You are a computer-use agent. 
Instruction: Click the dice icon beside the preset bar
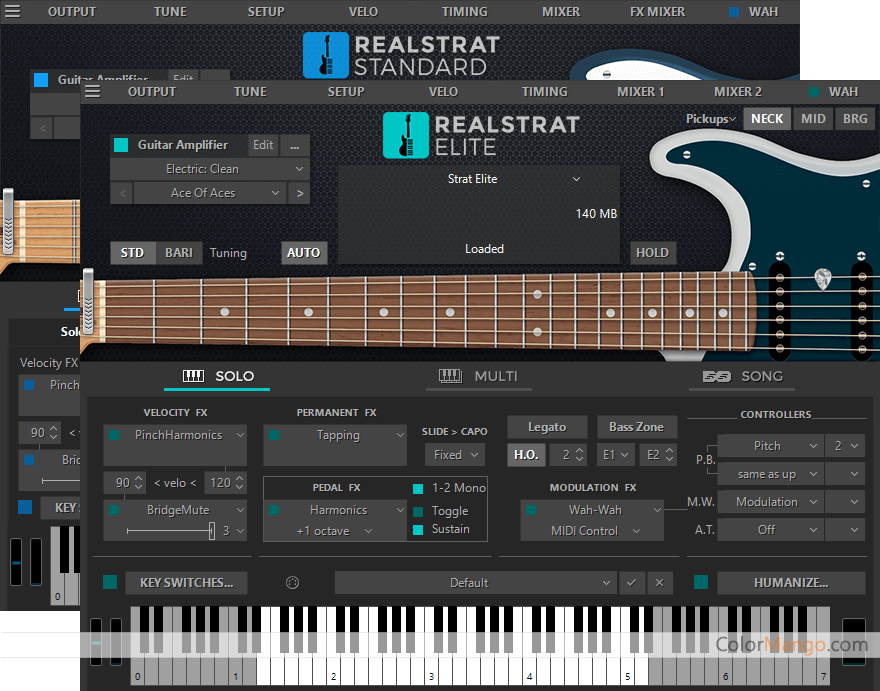point(292,583)
